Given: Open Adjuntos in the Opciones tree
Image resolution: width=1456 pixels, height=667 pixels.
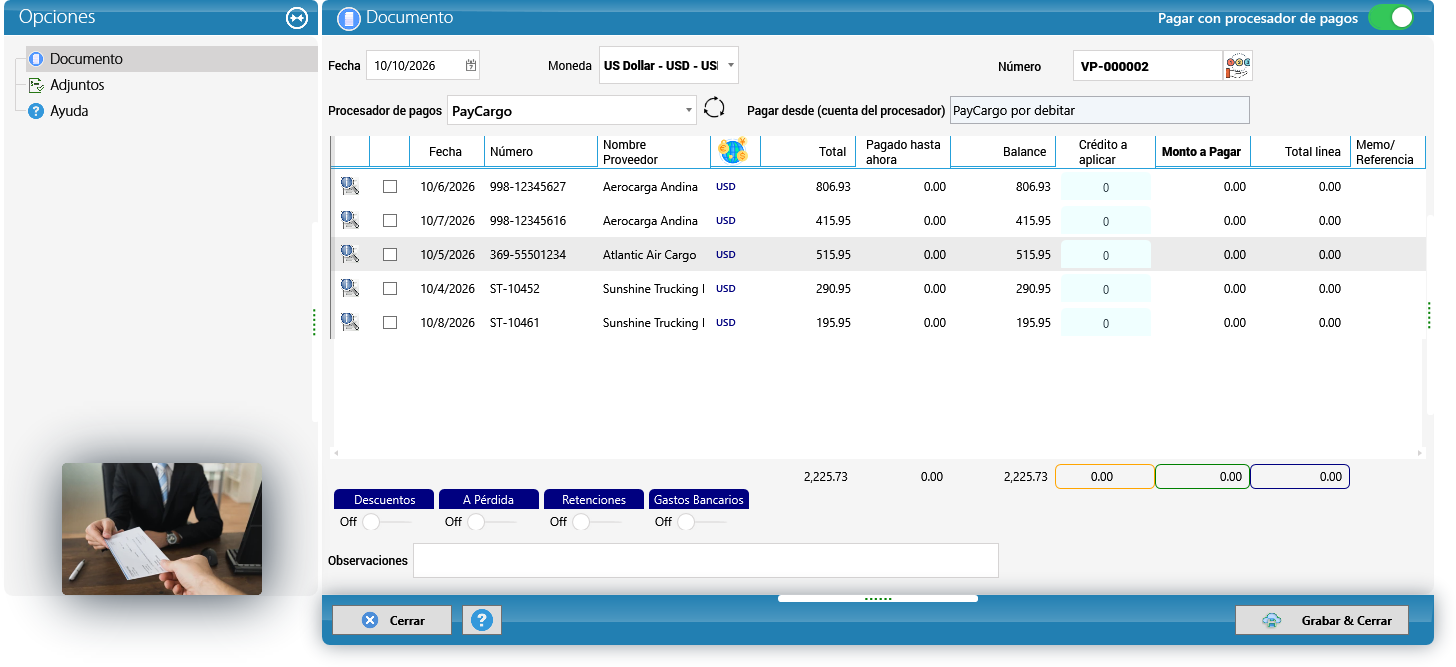Looking at the screenshot, I should point(77,85).
